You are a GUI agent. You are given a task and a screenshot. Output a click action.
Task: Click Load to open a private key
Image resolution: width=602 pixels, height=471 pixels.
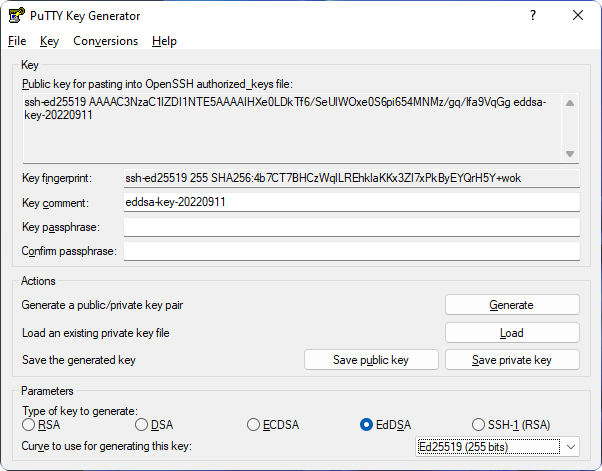tap(512, 333)
